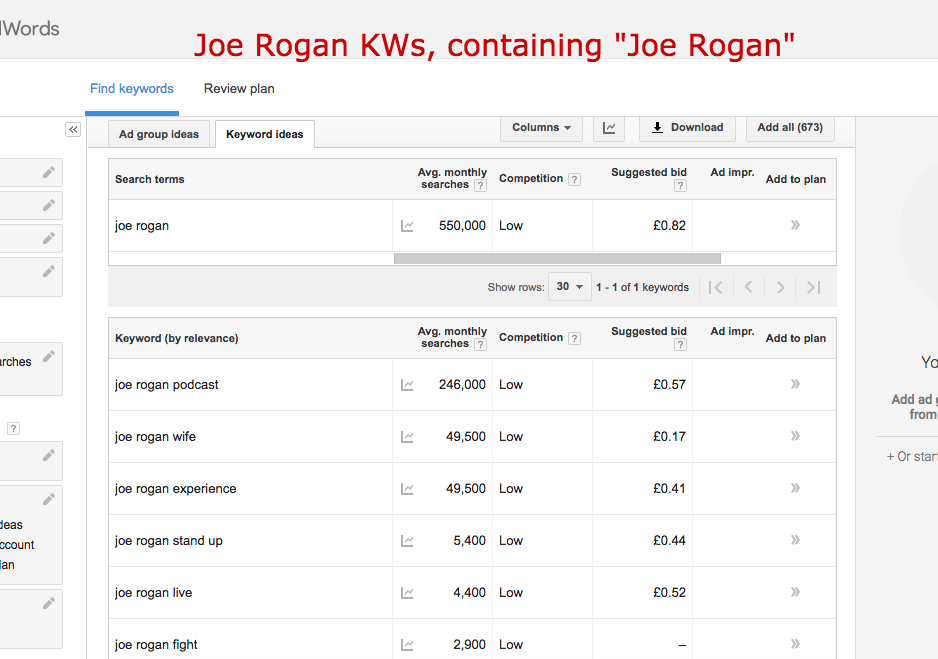
Task: Open trend chart icon for joe rogan podcast
Action: tap(407, 385)
